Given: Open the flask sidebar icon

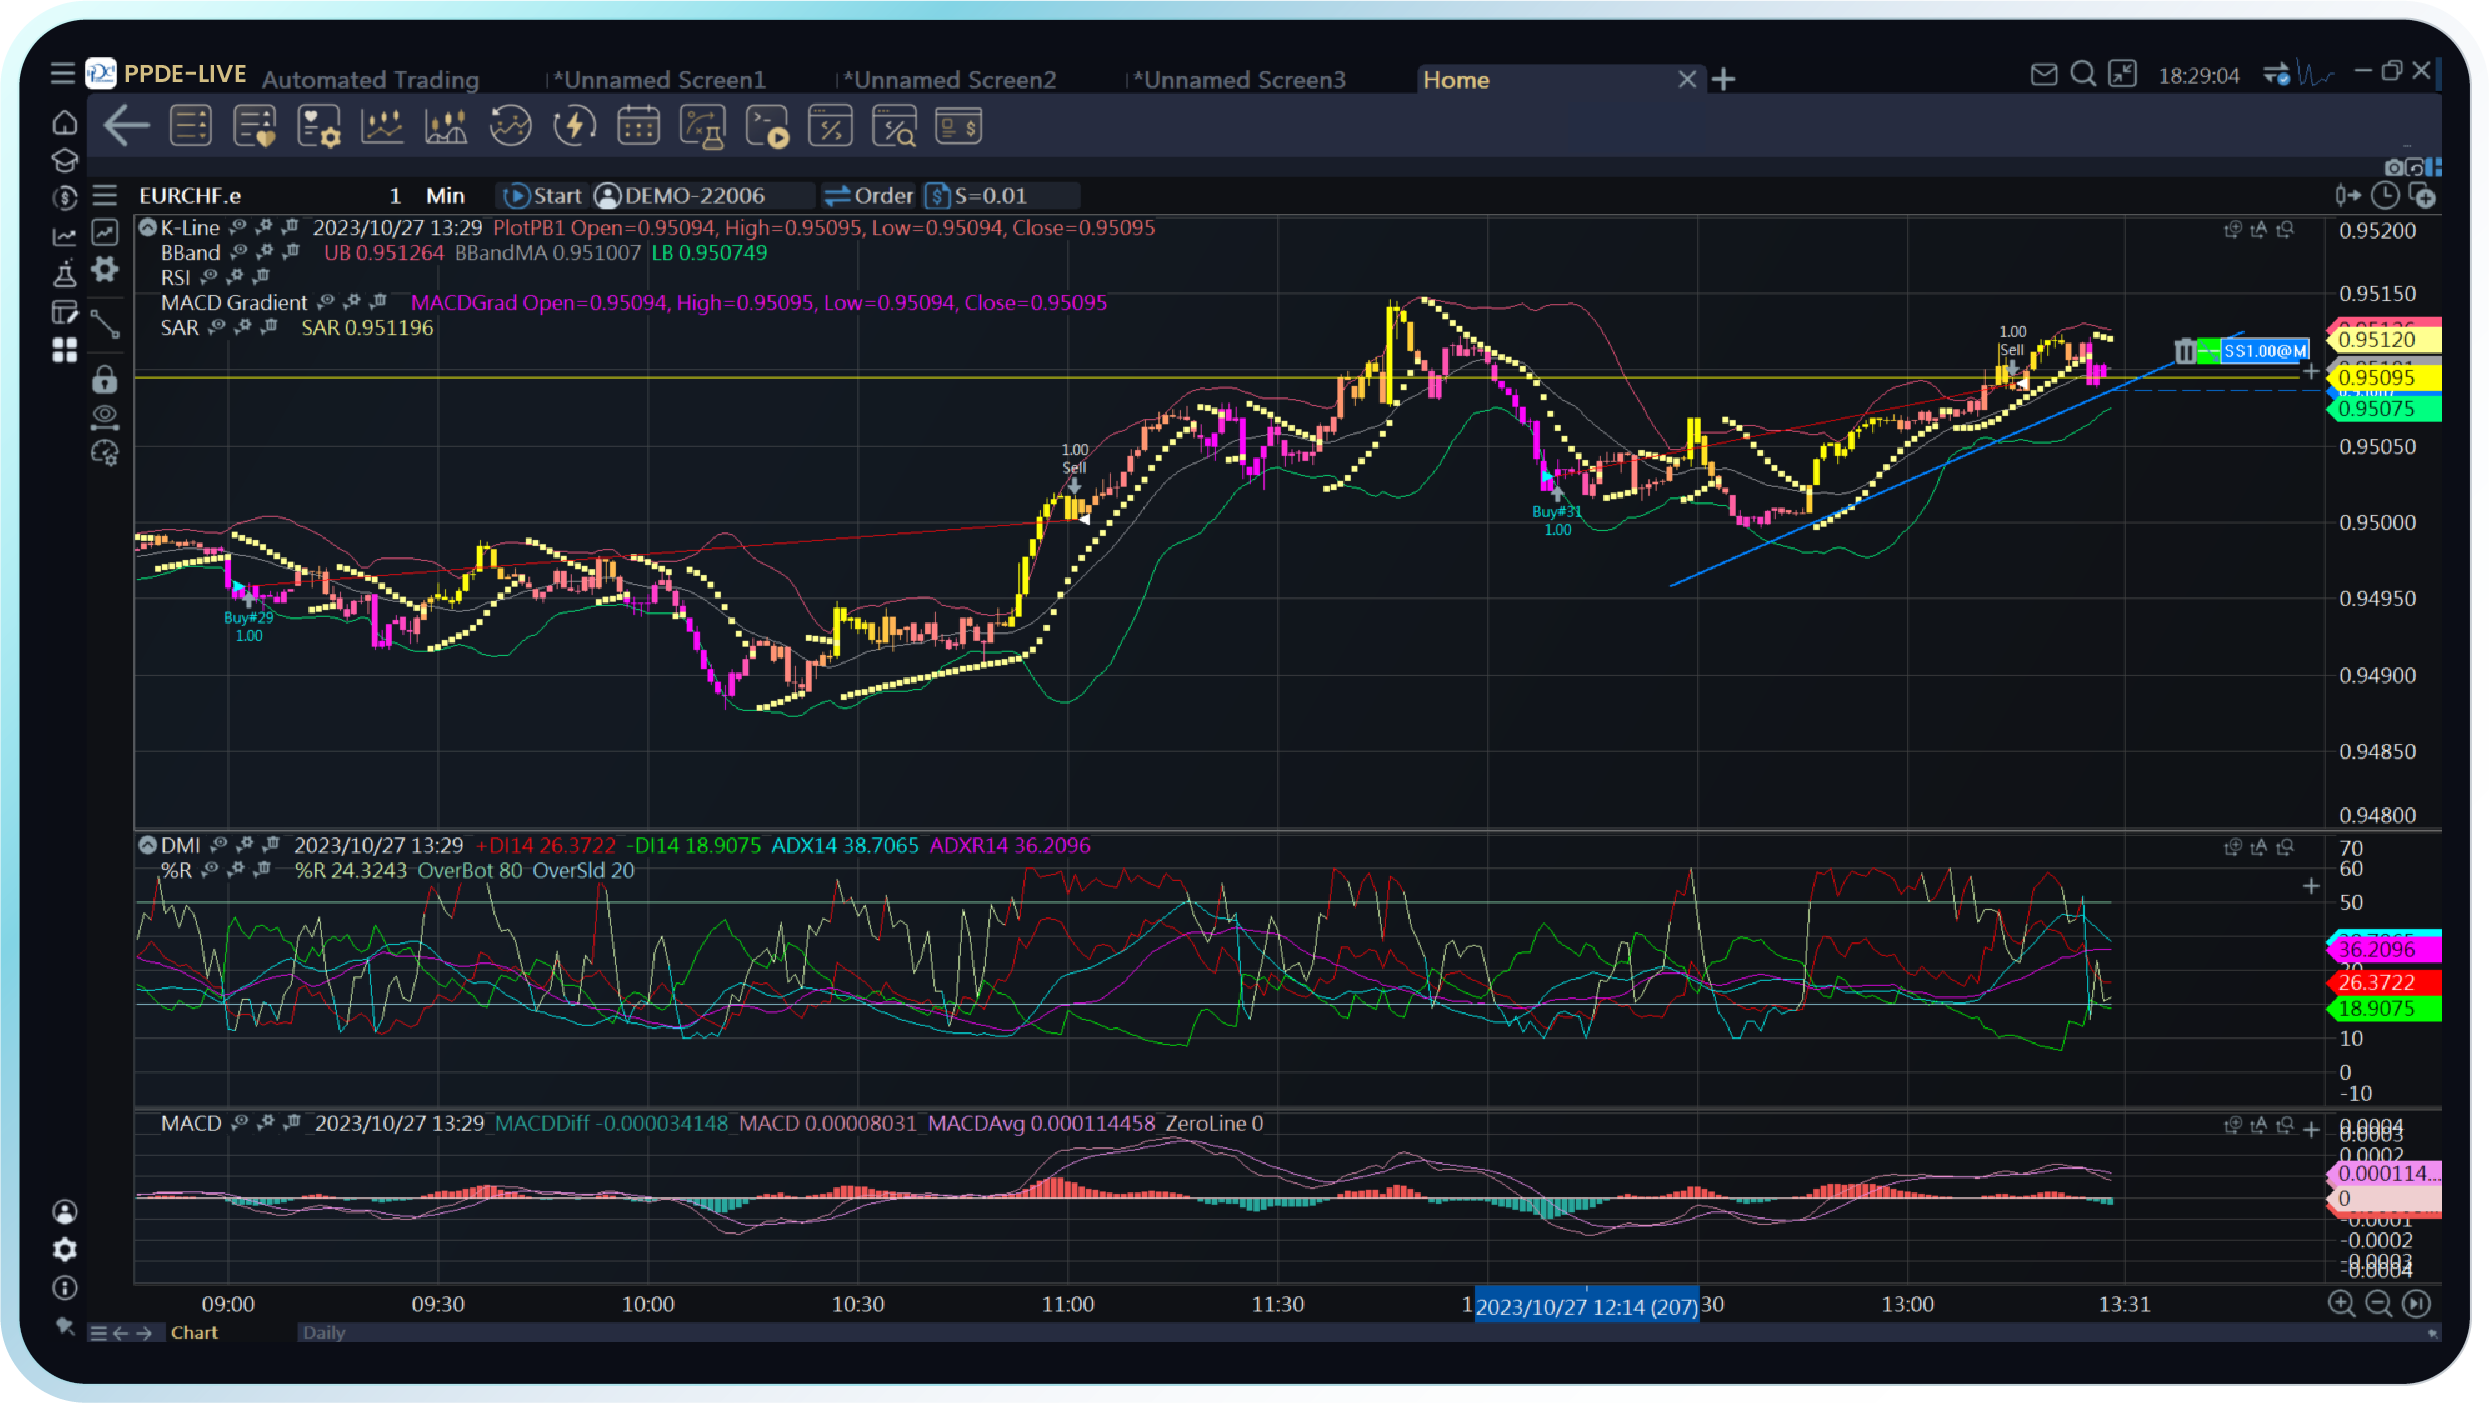Looking at the screenshot, I should [64, 274].
